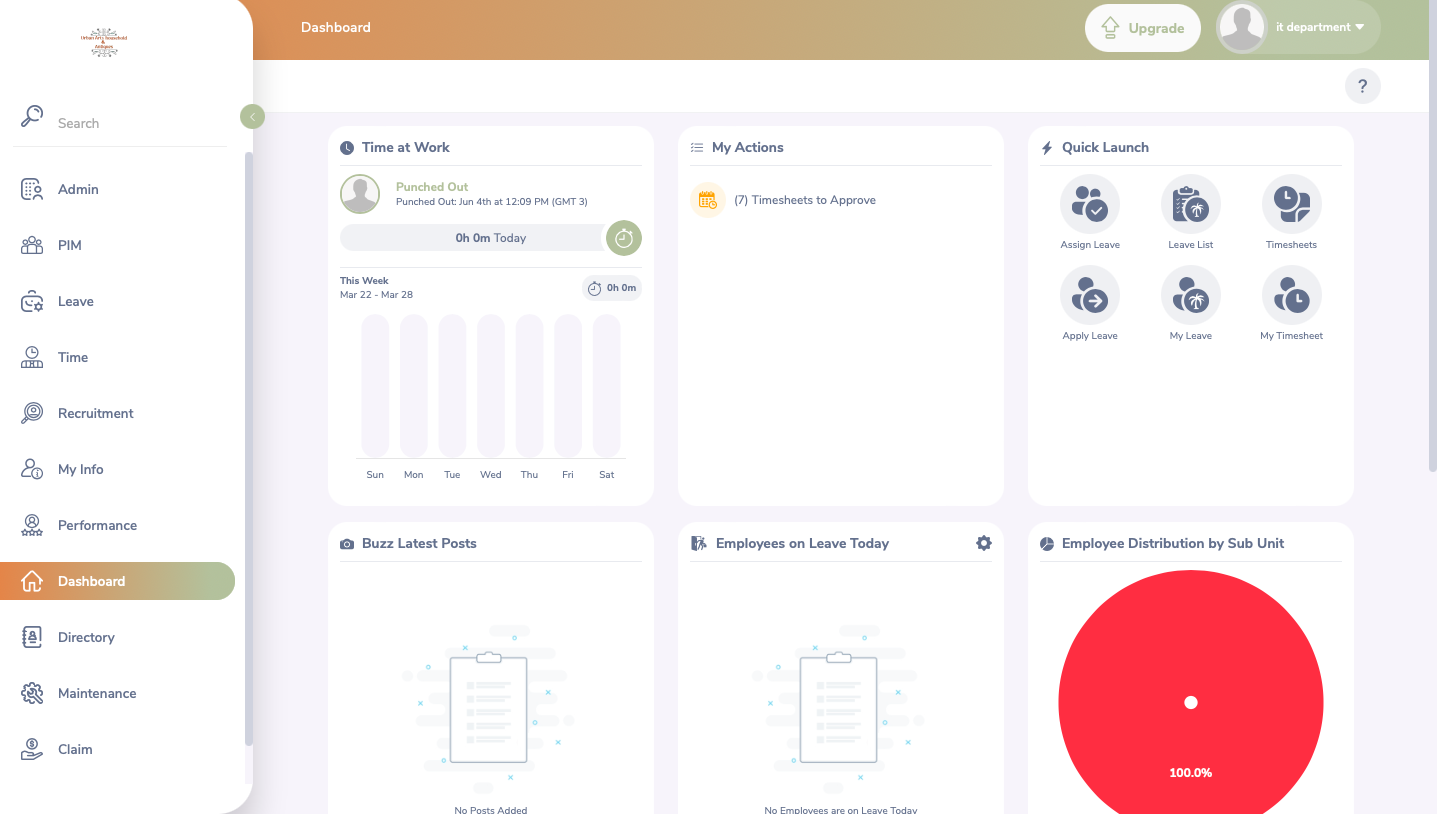Viewport: 1437px width, 814px height.
Task: Open My Leave via its icon
Action: pyautogui.click(x=1190, y=295)
